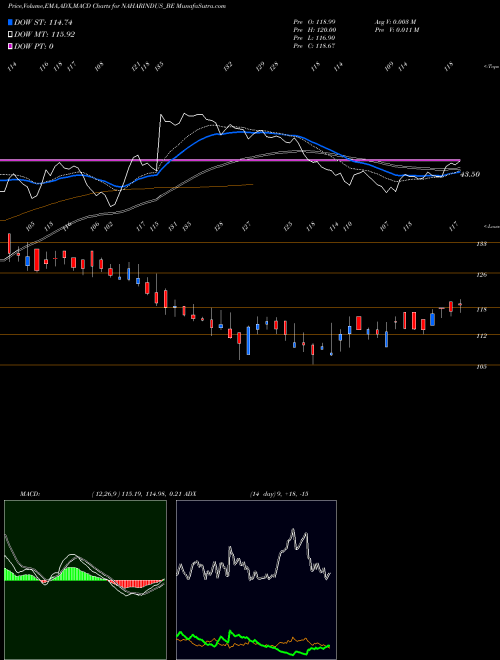Open the ADX indicator panel
Viewport: 500px width, 660px height.
(256, 580)
